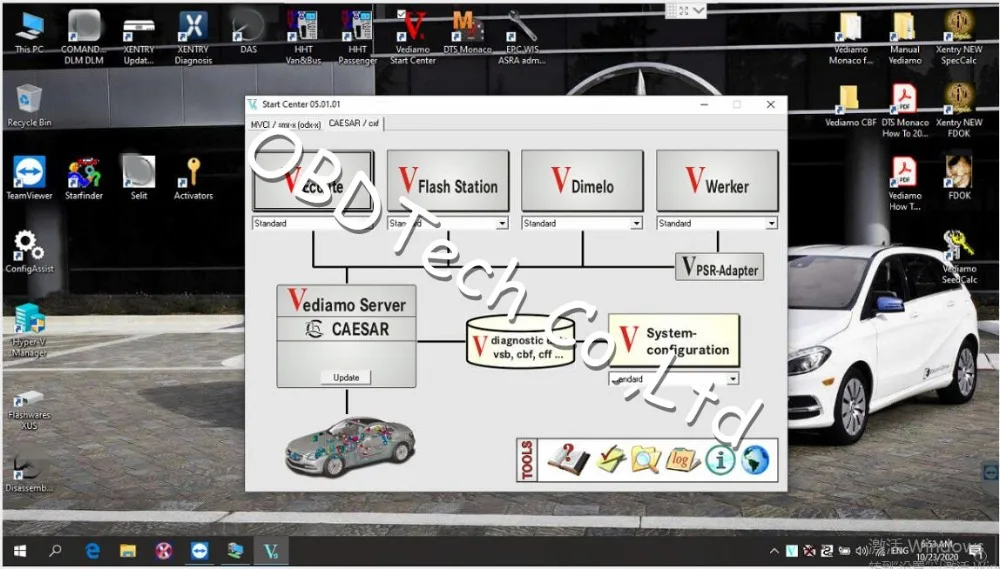This screenshot has width=1000, height=569.
Task: Open Vediamo Monaco folder on desktop
Action: [x=850, y=37]
